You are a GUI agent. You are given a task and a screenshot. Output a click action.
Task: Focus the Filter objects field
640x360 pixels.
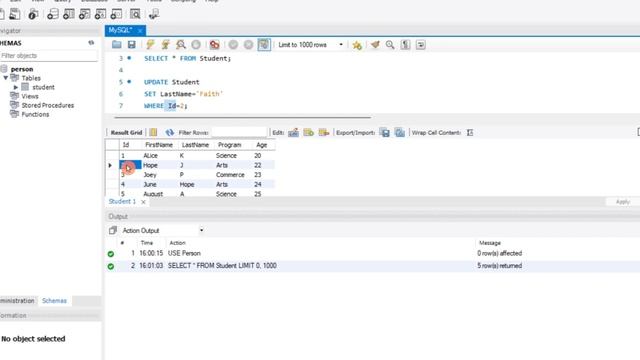coord(49,56)
